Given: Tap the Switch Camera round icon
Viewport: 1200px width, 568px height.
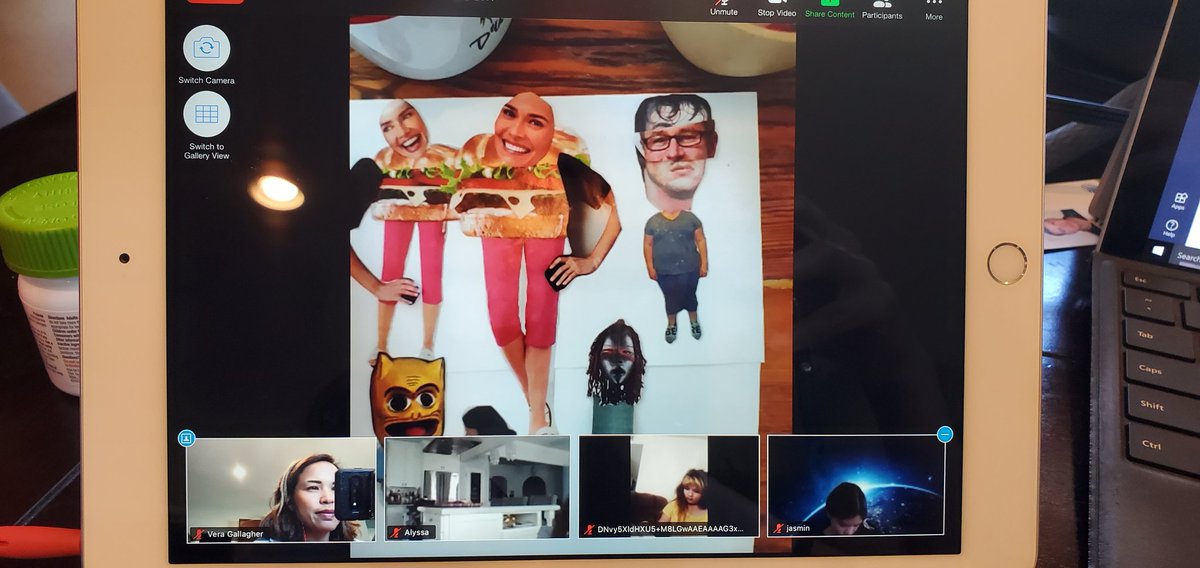Looking at the screenshot, I should [207, 47].
